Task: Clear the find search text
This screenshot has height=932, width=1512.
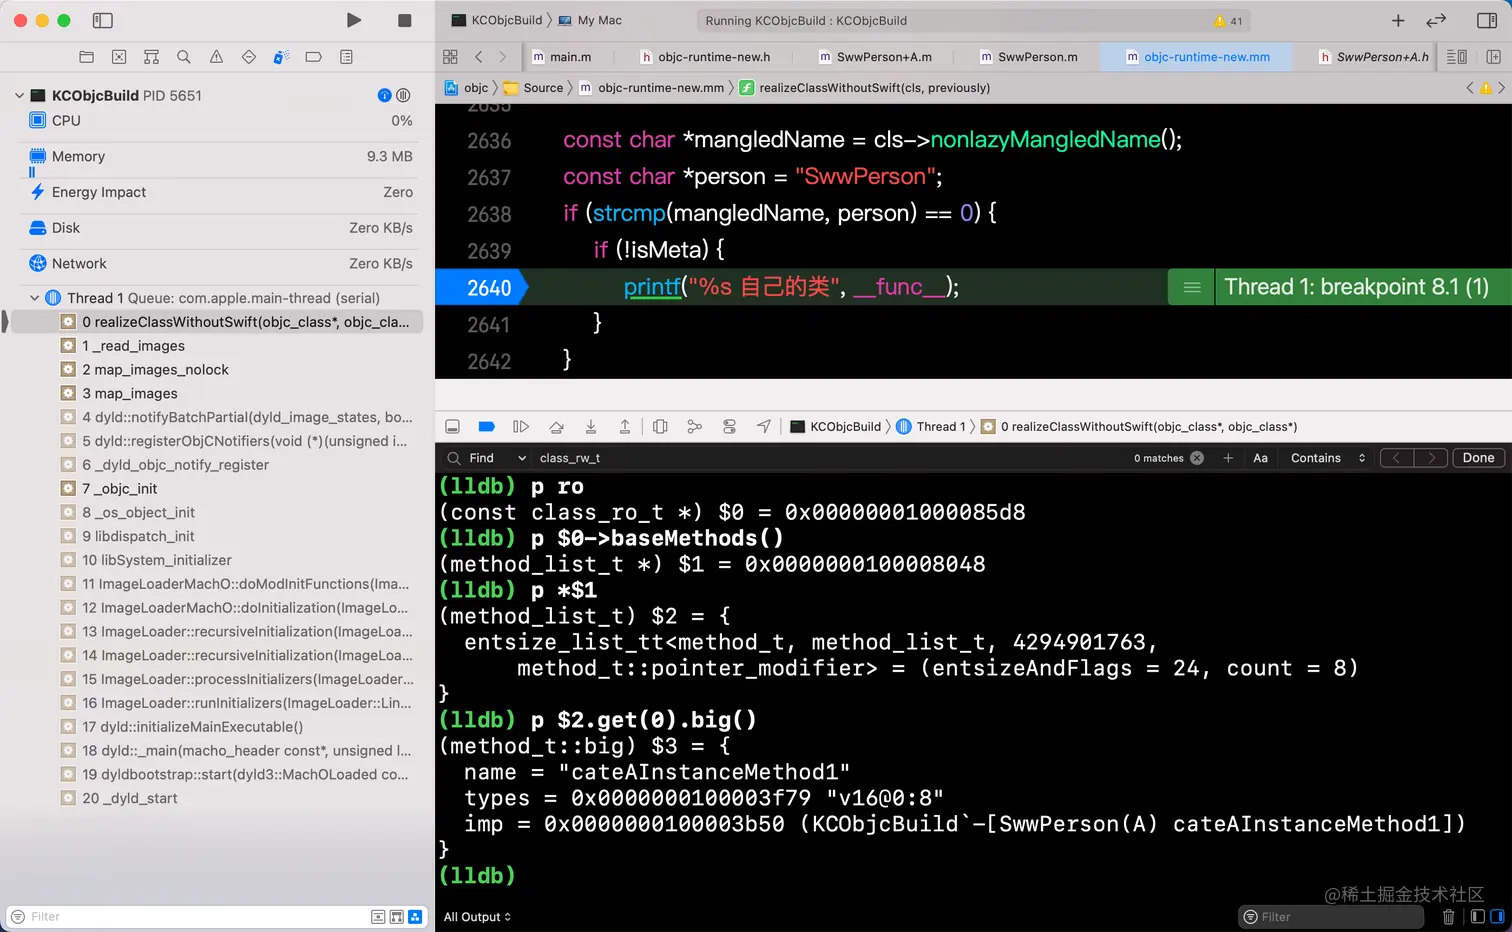Action: [x=1197, y=458]
